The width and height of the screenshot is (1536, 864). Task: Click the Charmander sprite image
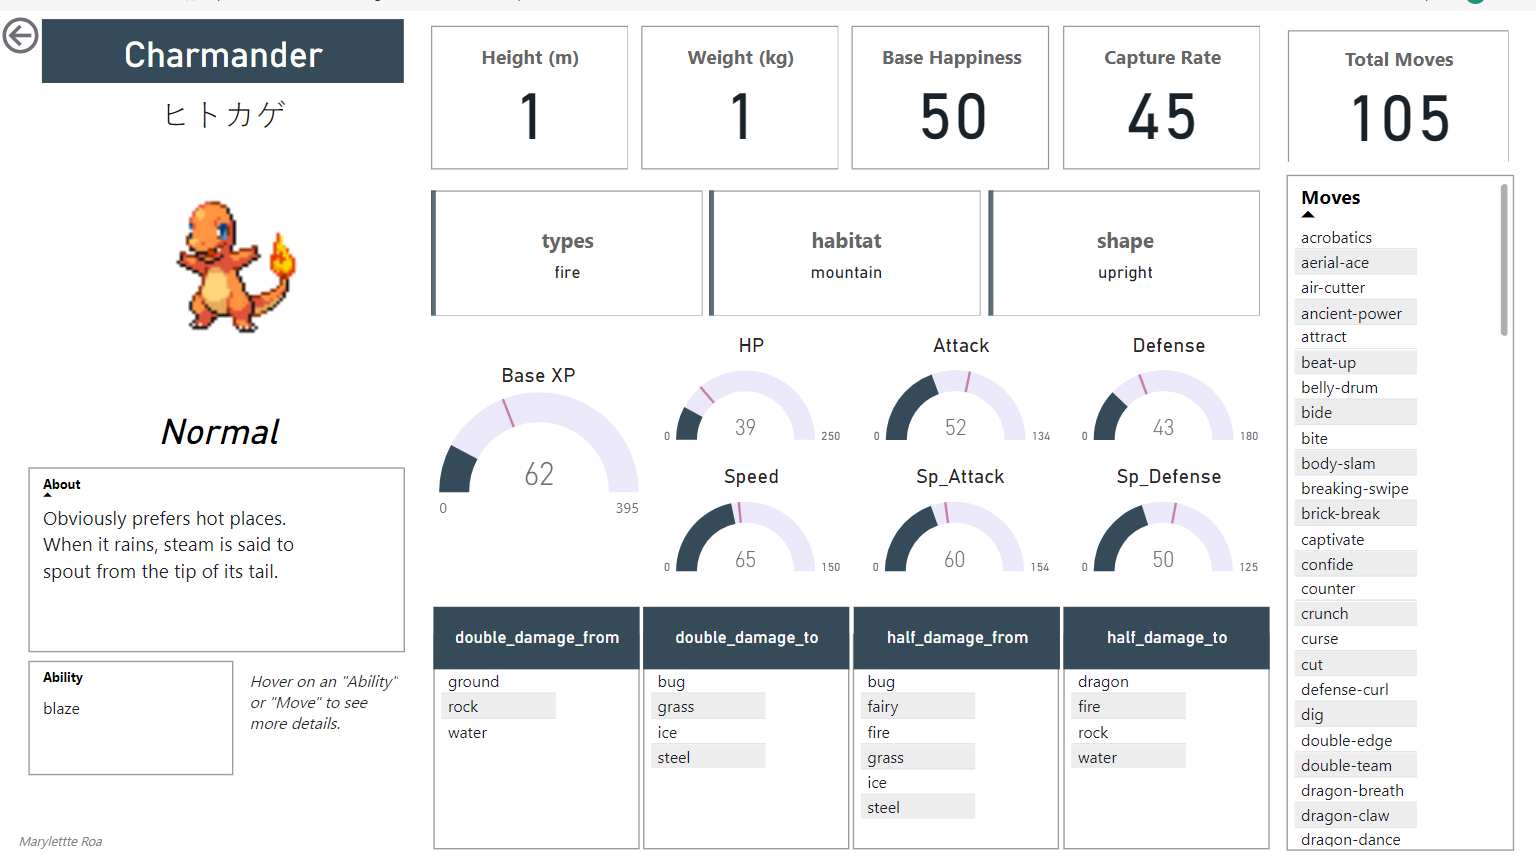click(236, 266)
